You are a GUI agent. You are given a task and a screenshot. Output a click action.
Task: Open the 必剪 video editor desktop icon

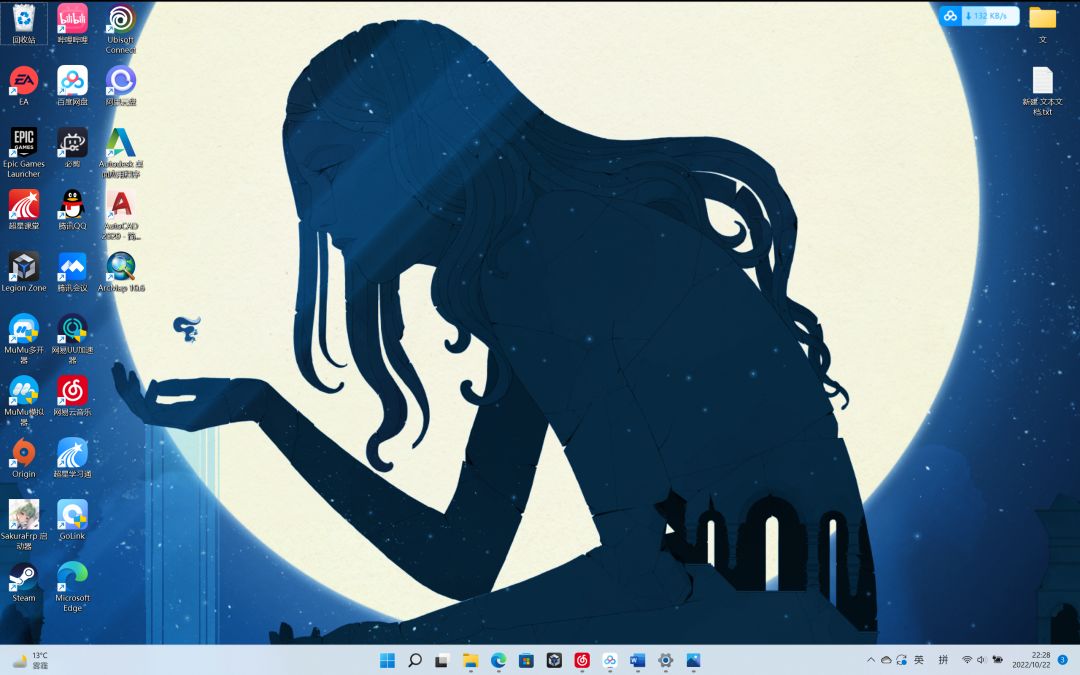[x=72, y=147]
